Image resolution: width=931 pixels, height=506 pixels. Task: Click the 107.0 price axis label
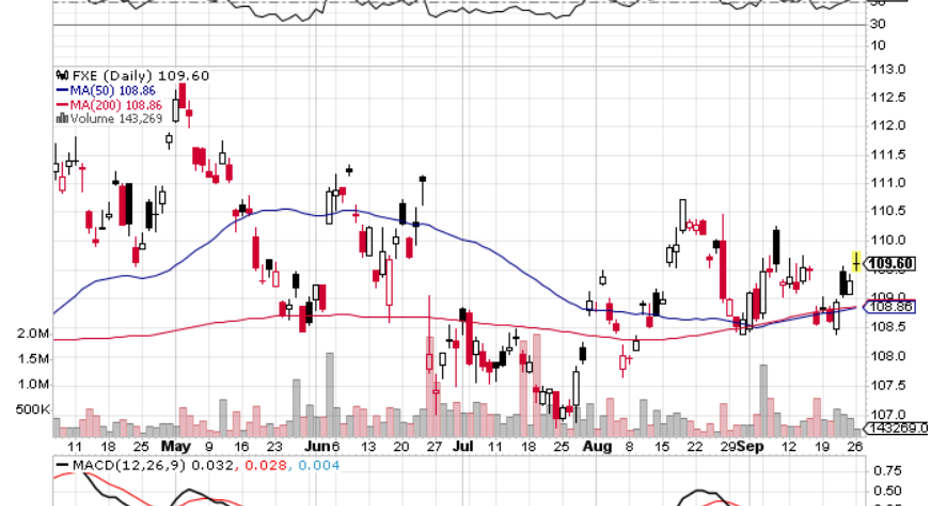(x=889, y=414)
